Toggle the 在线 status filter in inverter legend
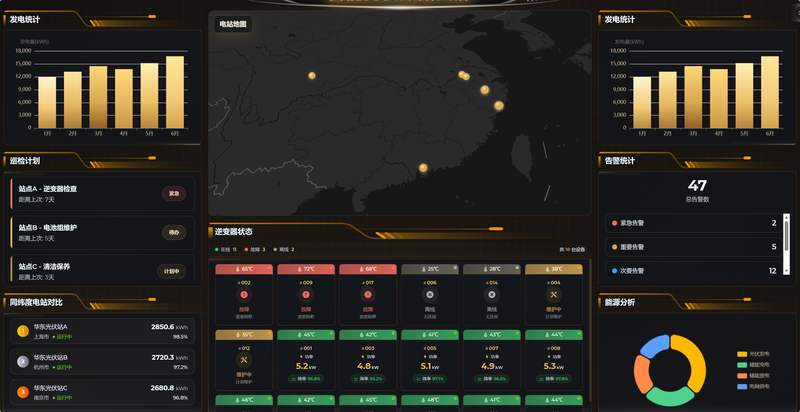Image resolution: width=800 pixels, height=412 pixels. pyautogui.click(x=227, y=248)
